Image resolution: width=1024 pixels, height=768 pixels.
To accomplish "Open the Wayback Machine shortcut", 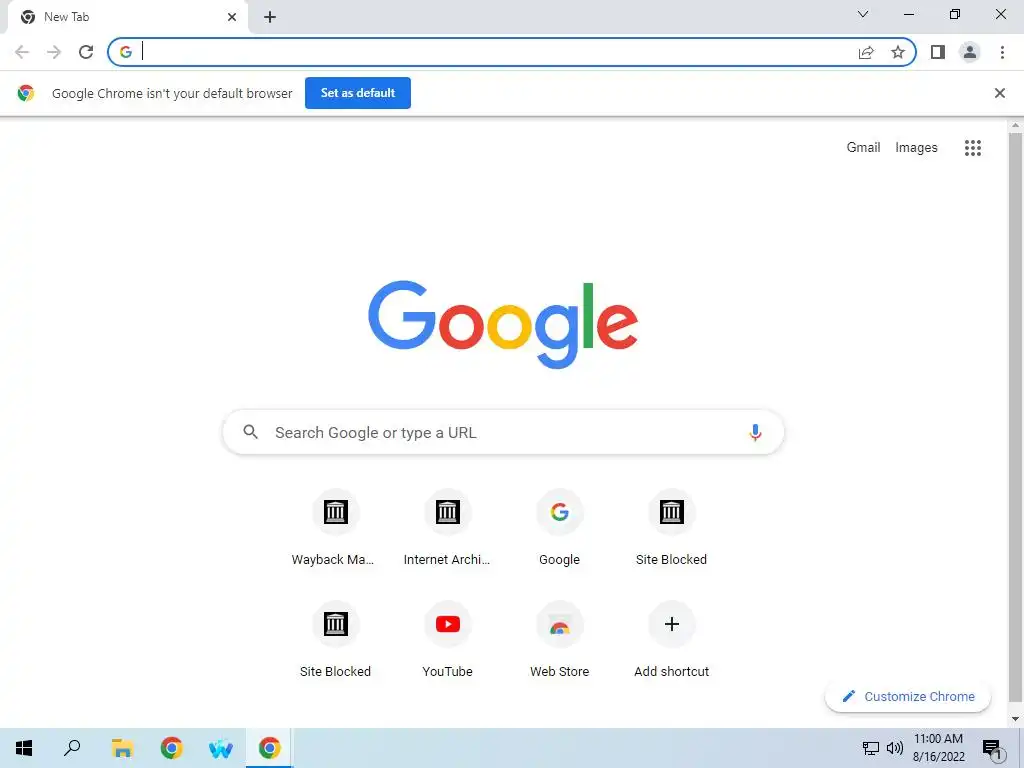I will pyautogui.click(x=335, y=527).
